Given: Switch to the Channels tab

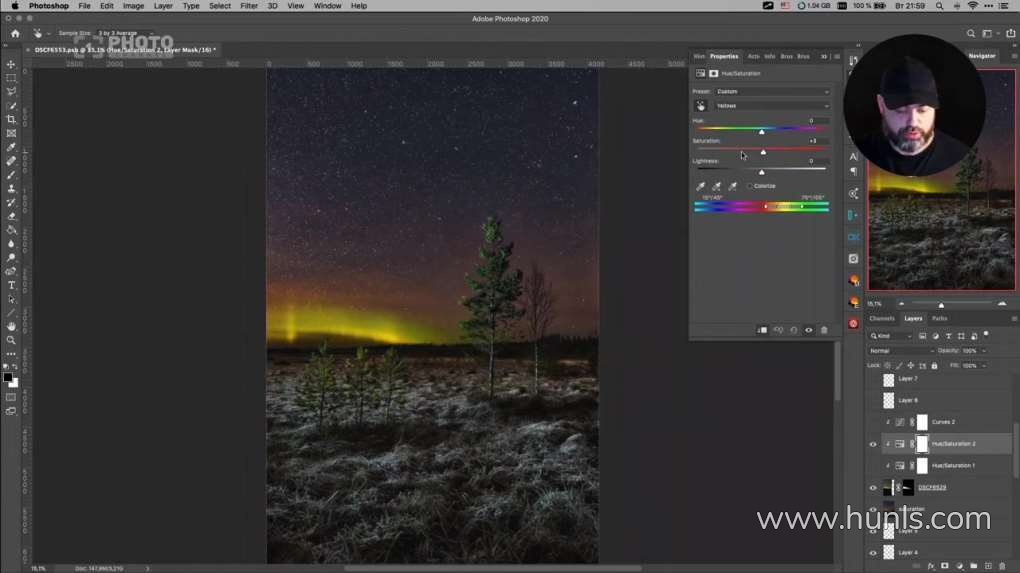Looking at the screenshot, I should point(881,319).
